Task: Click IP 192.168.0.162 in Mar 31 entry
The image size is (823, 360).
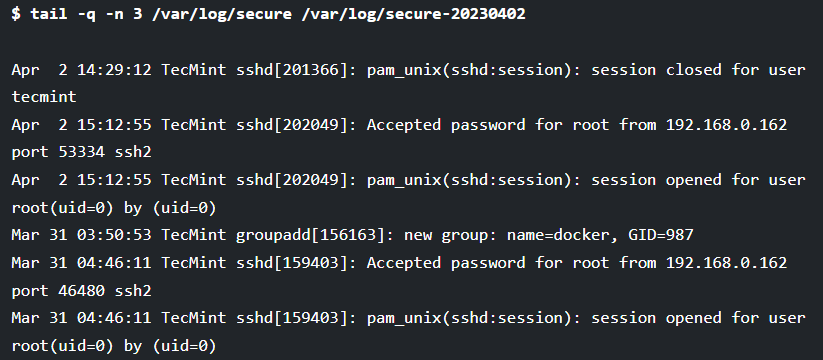Action: click(726, 262)
